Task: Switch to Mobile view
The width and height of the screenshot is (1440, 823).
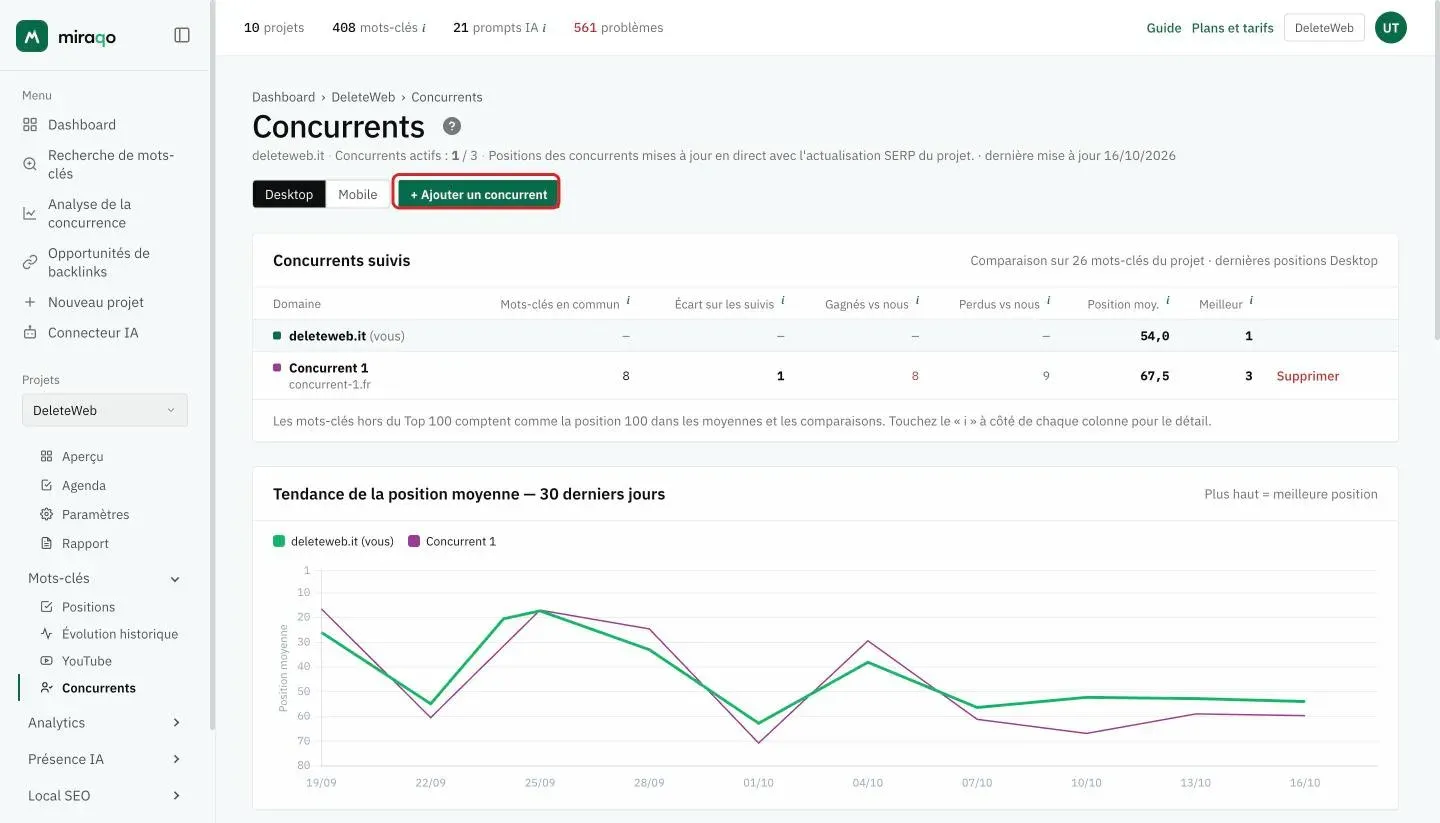Action: click(358, 194)
